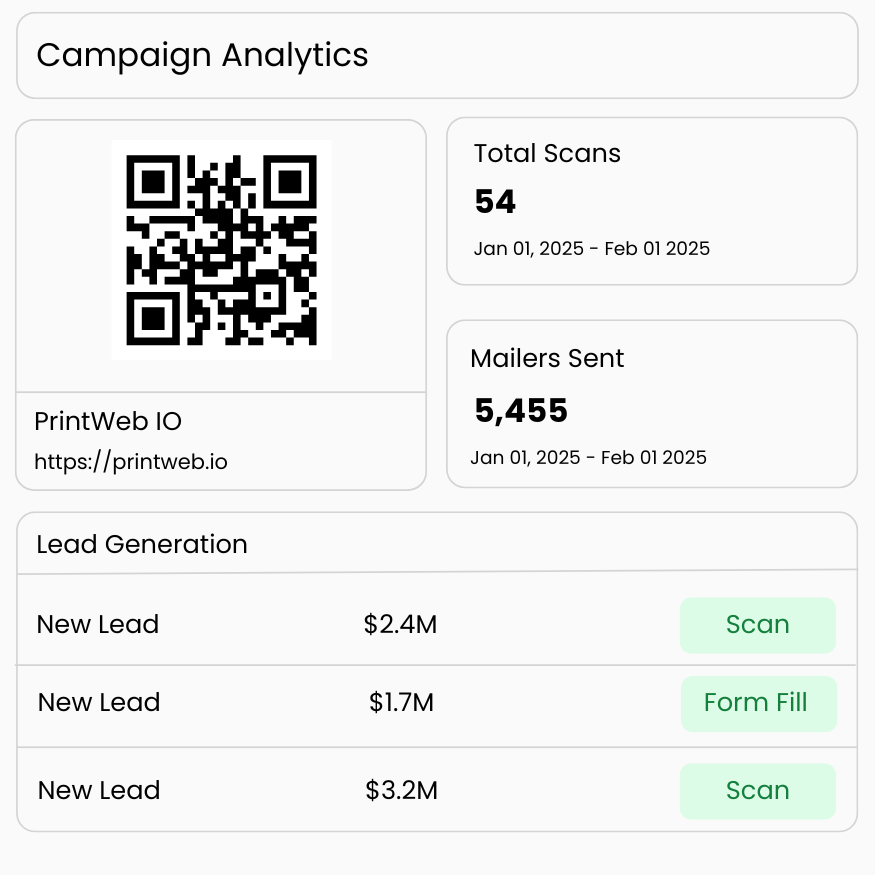This screenshot has width=875, height=875.
Task: Click the Campaign Analytics heading
Action: 202,56
